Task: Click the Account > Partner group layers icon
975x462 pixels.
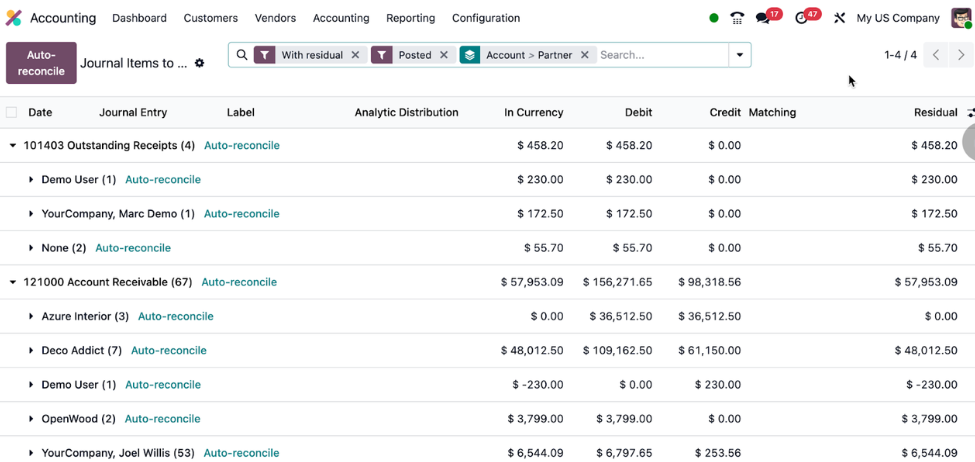Action: (x=470, y=55)
